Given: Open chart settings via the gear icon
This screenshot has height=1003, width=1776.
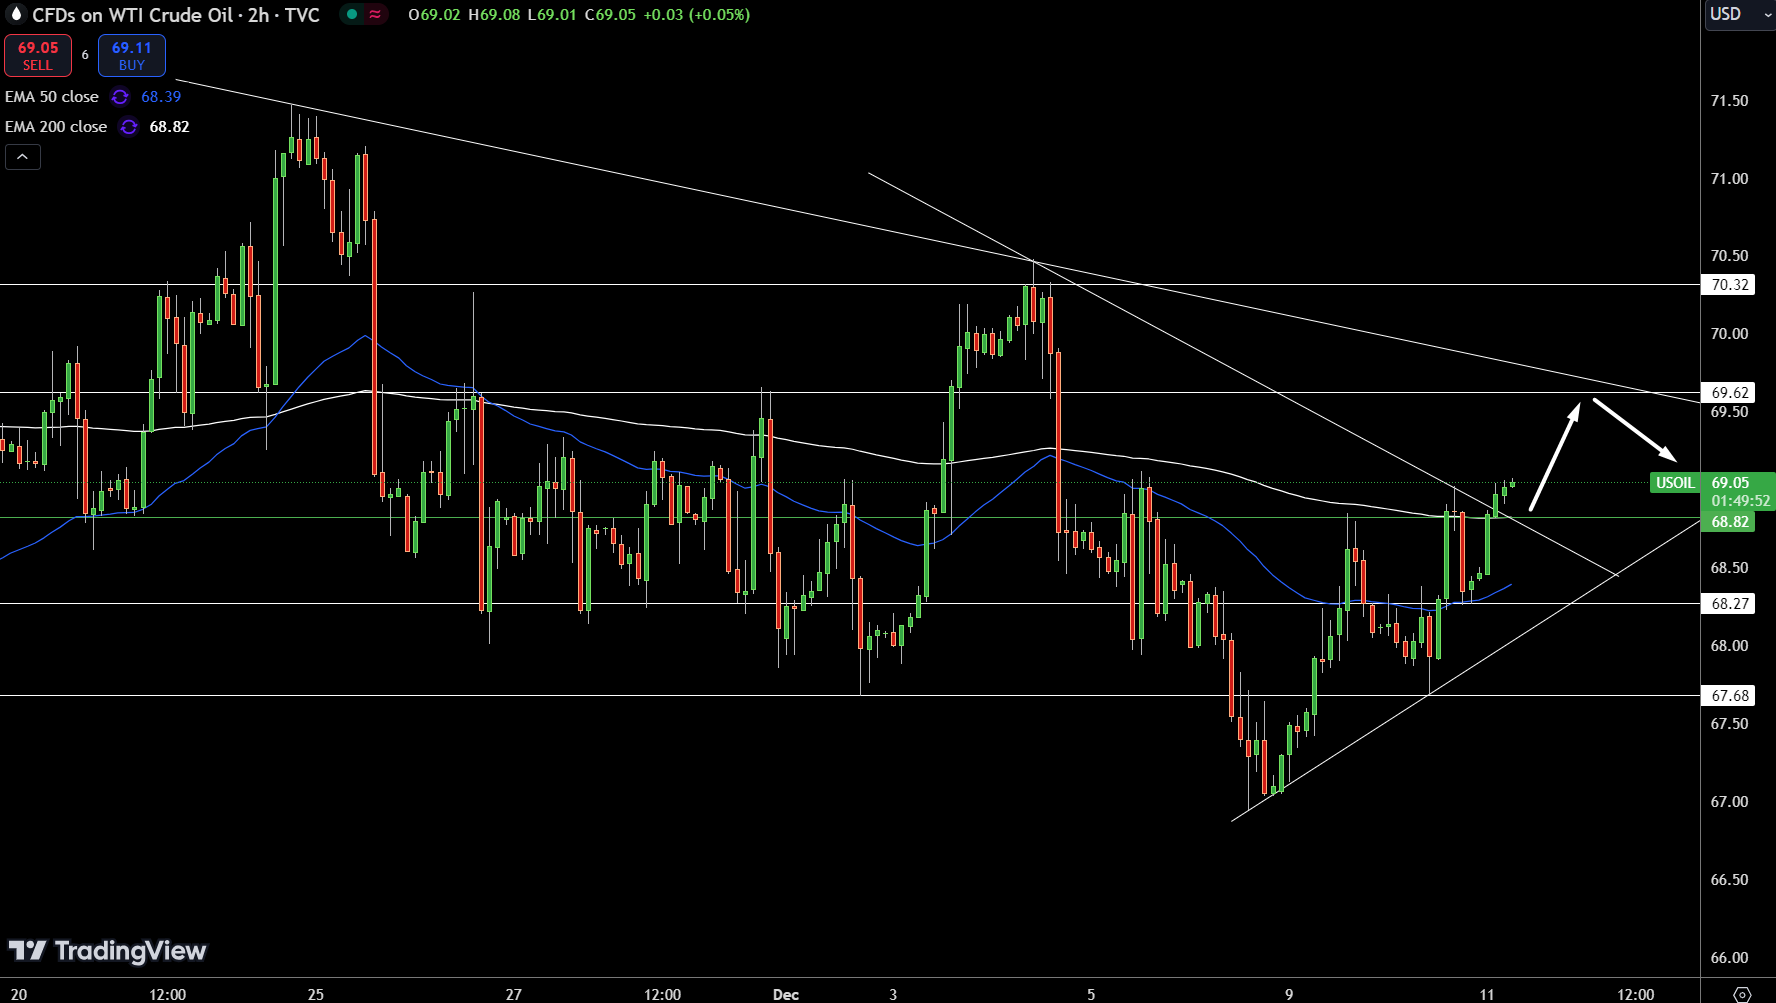Looking at the screenshot, I should [x=1742, y=994].
